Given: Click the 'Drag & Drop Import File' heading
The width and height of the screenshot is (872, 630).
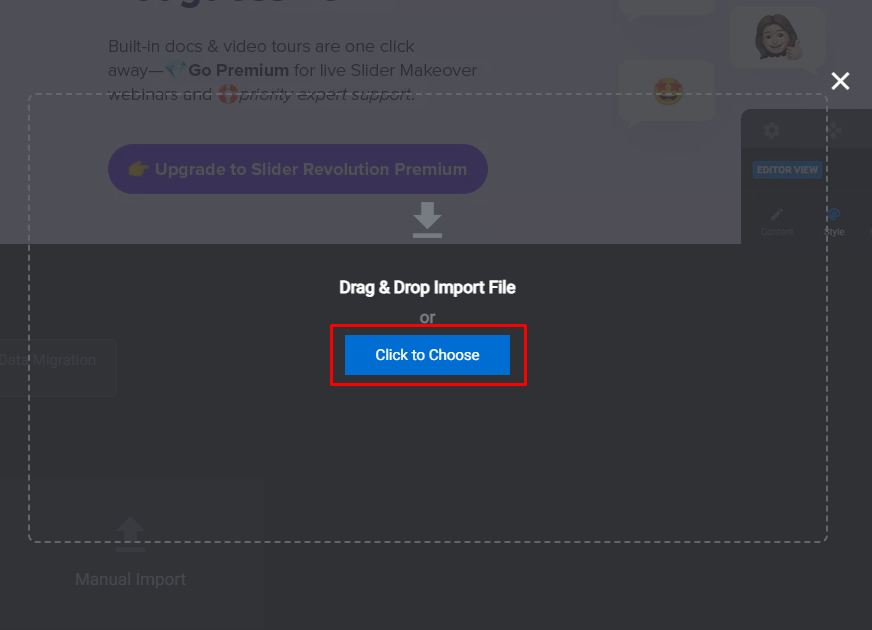Looking at the screenshot, I should (x=427, y=287).
